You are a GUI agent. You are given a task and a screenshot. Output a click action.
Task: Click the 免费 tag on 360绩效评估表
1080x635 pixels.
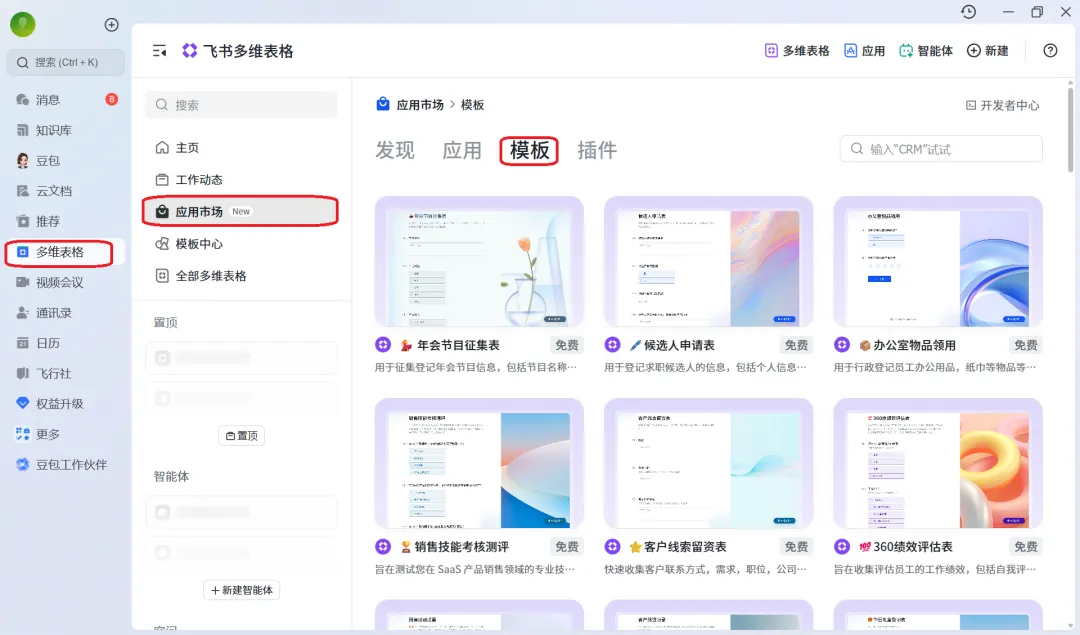1026,547
